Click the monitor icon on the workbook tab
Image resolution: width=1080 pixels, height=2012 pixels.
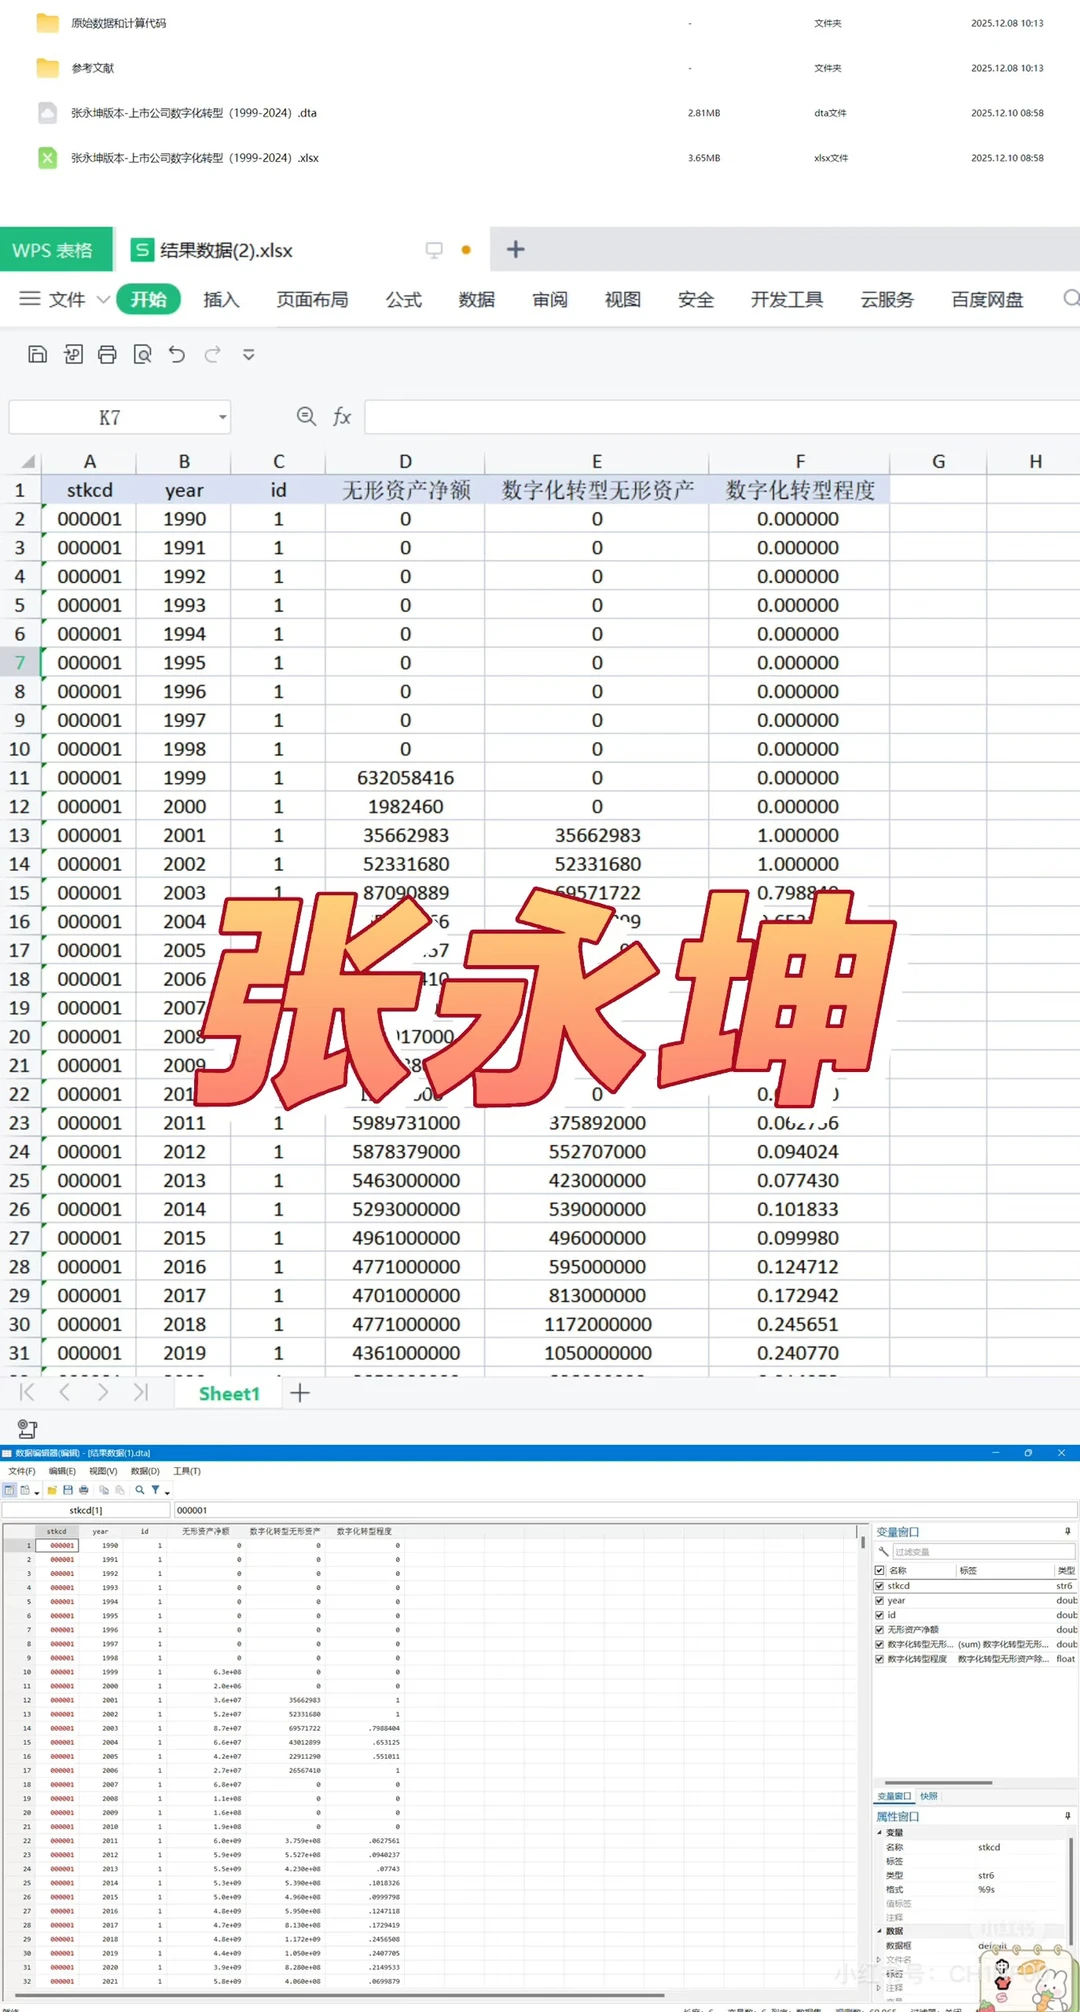(x=434, y=250)
